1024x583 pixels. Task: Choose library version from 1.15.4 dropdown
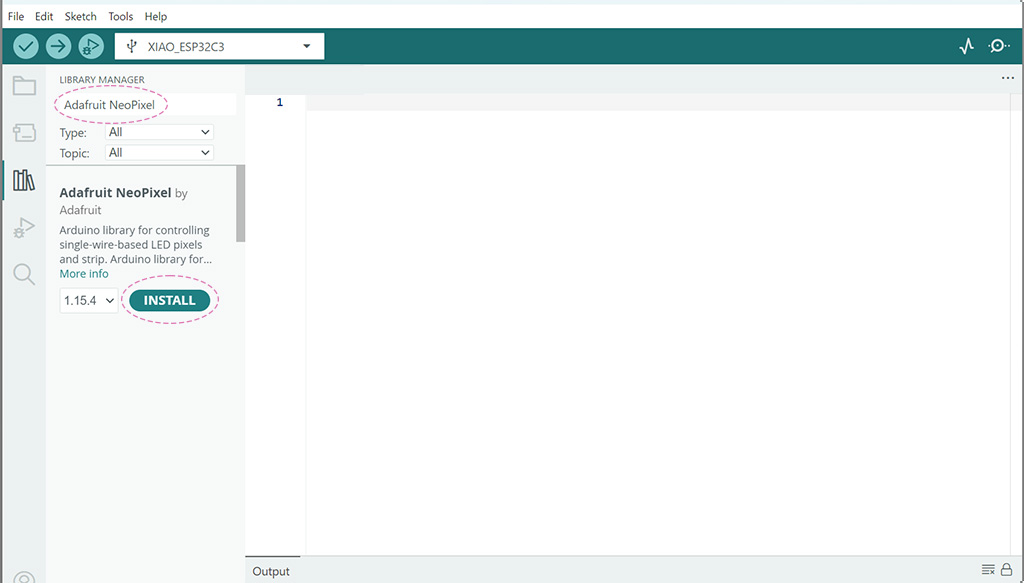click(88, 300)
